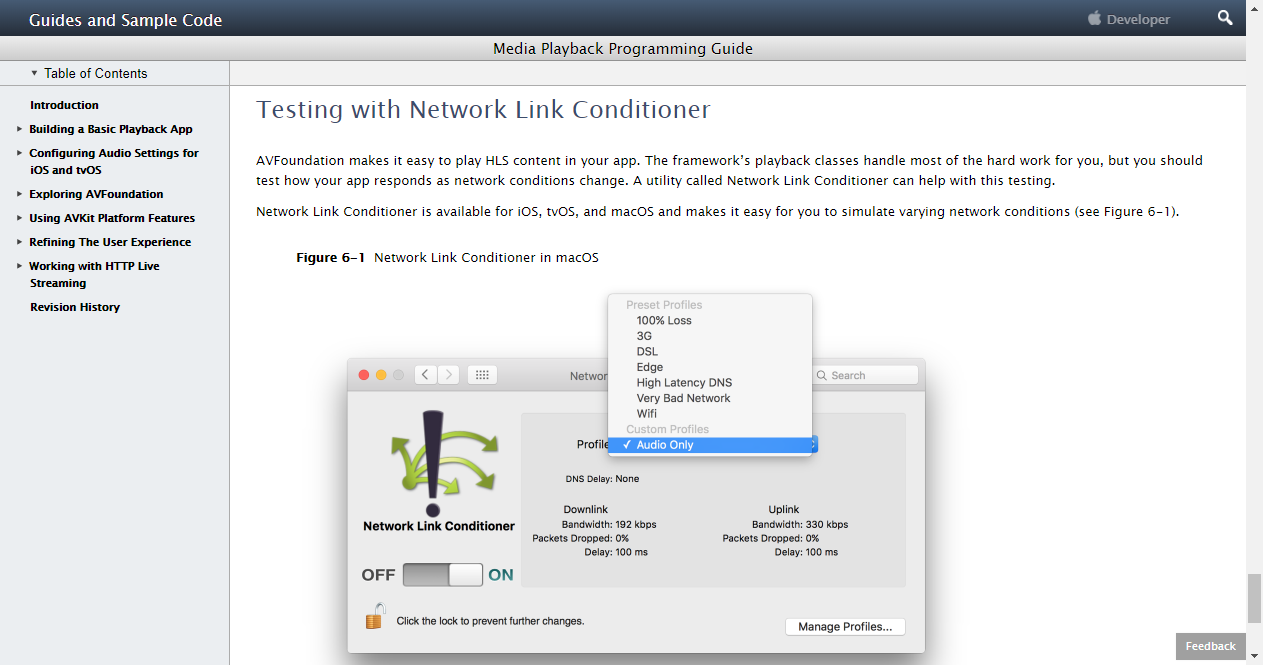Expand Building a Basic Playback App arrow
Image resolution: width=1263 pixels, height=665 pixels.
20,129
